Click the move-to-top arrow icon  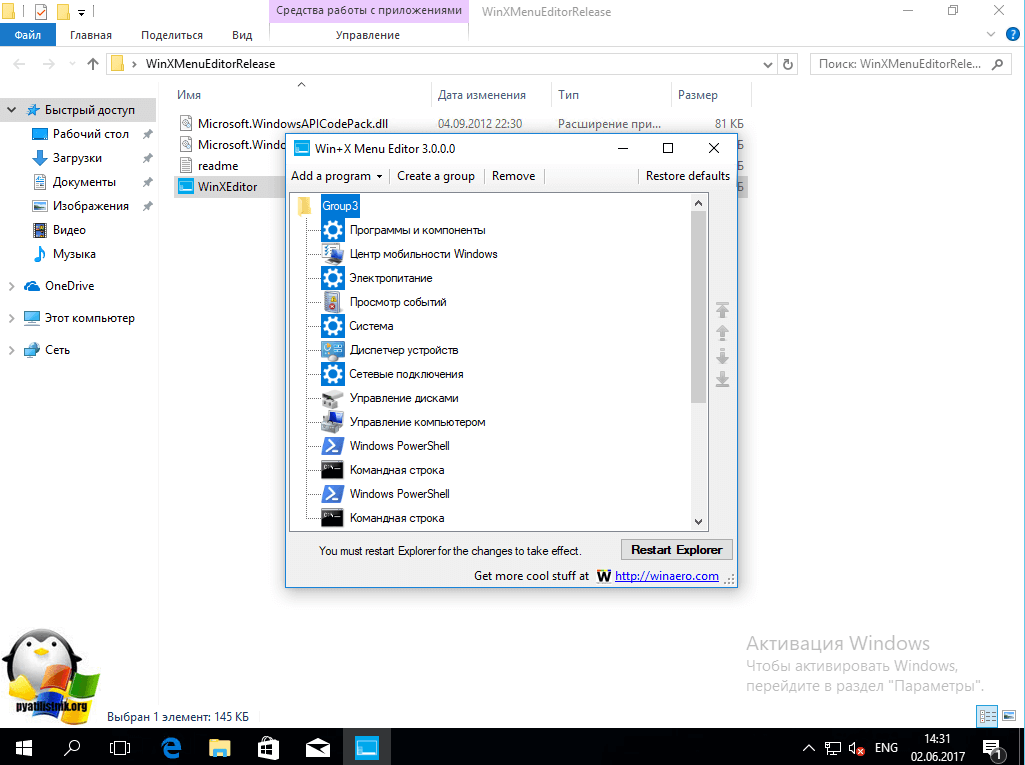click(x=722, y=310)
